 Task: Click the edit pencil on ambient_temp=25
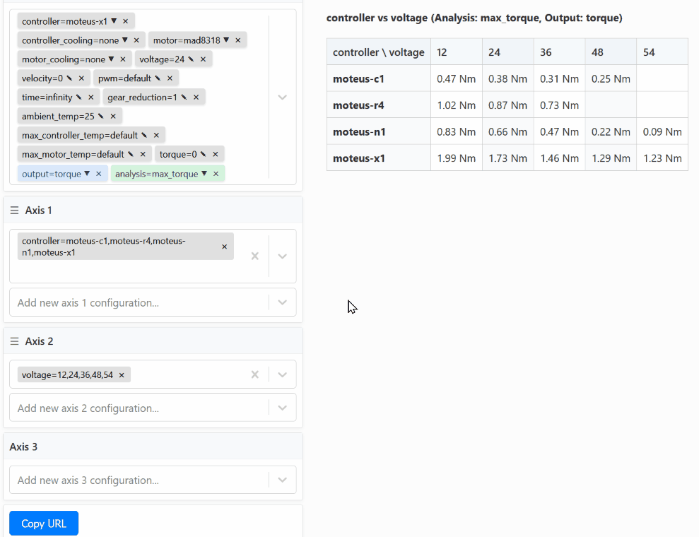tap(100, 116)
